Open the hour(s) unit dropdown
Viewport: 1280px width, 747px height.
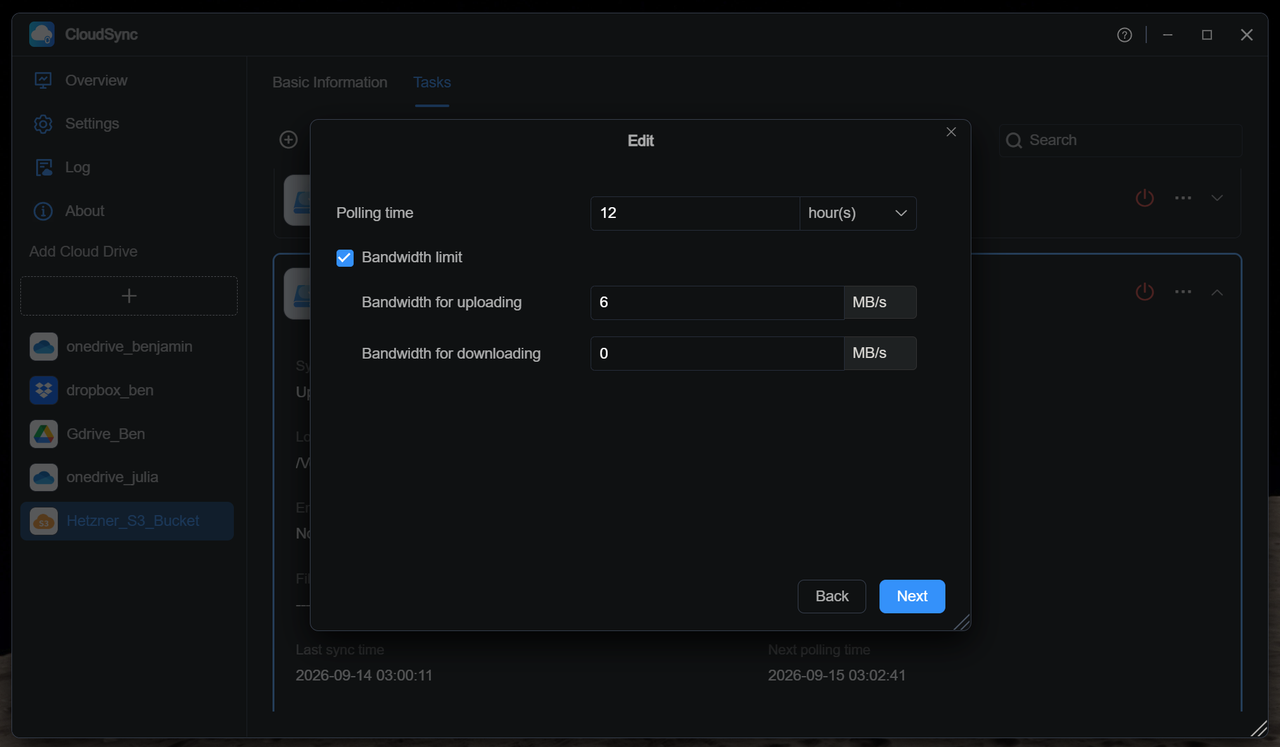pyautogui.click(x=858, y=213)
